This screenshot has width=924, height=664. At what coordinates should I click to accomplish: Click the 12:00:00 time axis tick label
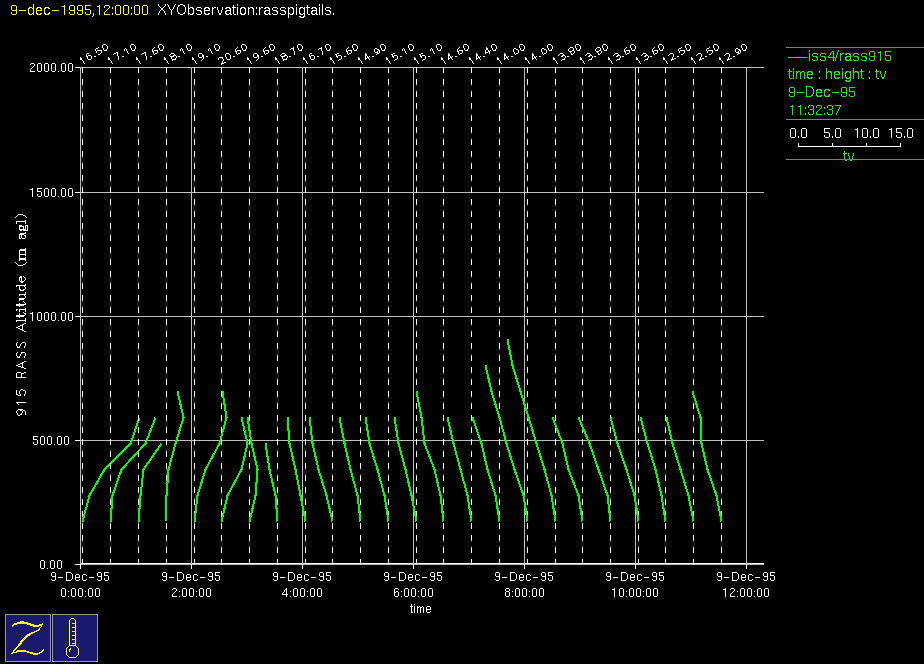[747, 592]
